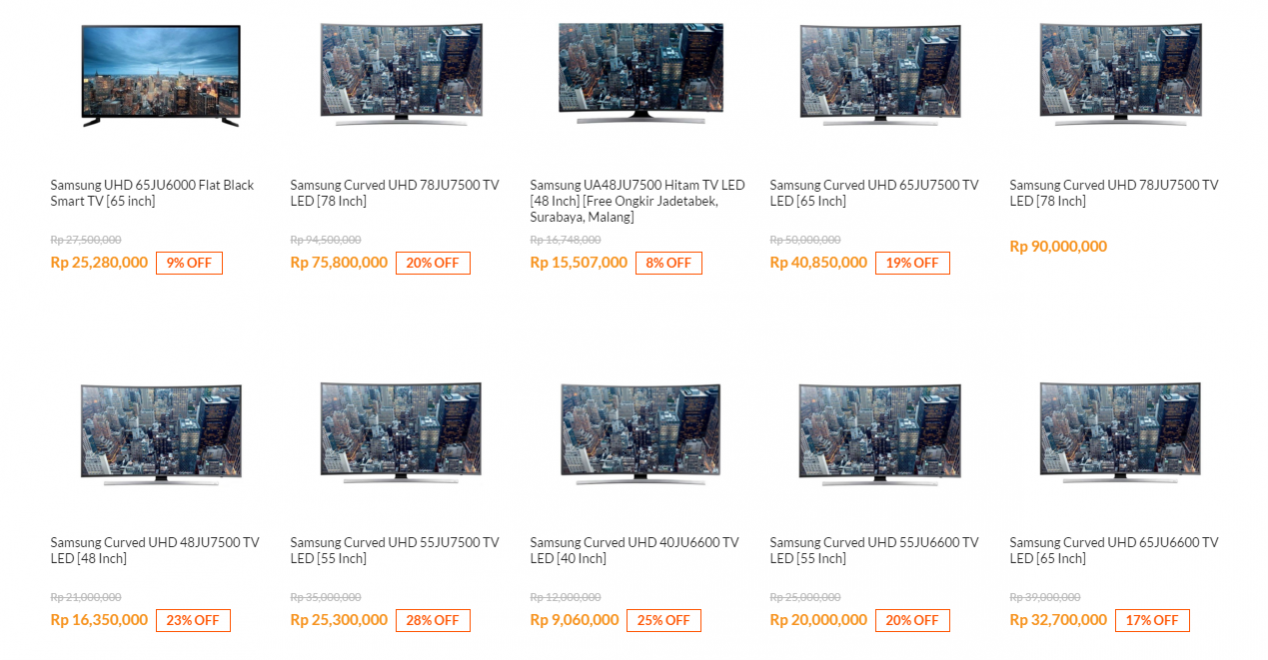The image size is (1268, 660).
Task: Click the Rp 20,000,000 price
Action: click(x=818, y=620)
